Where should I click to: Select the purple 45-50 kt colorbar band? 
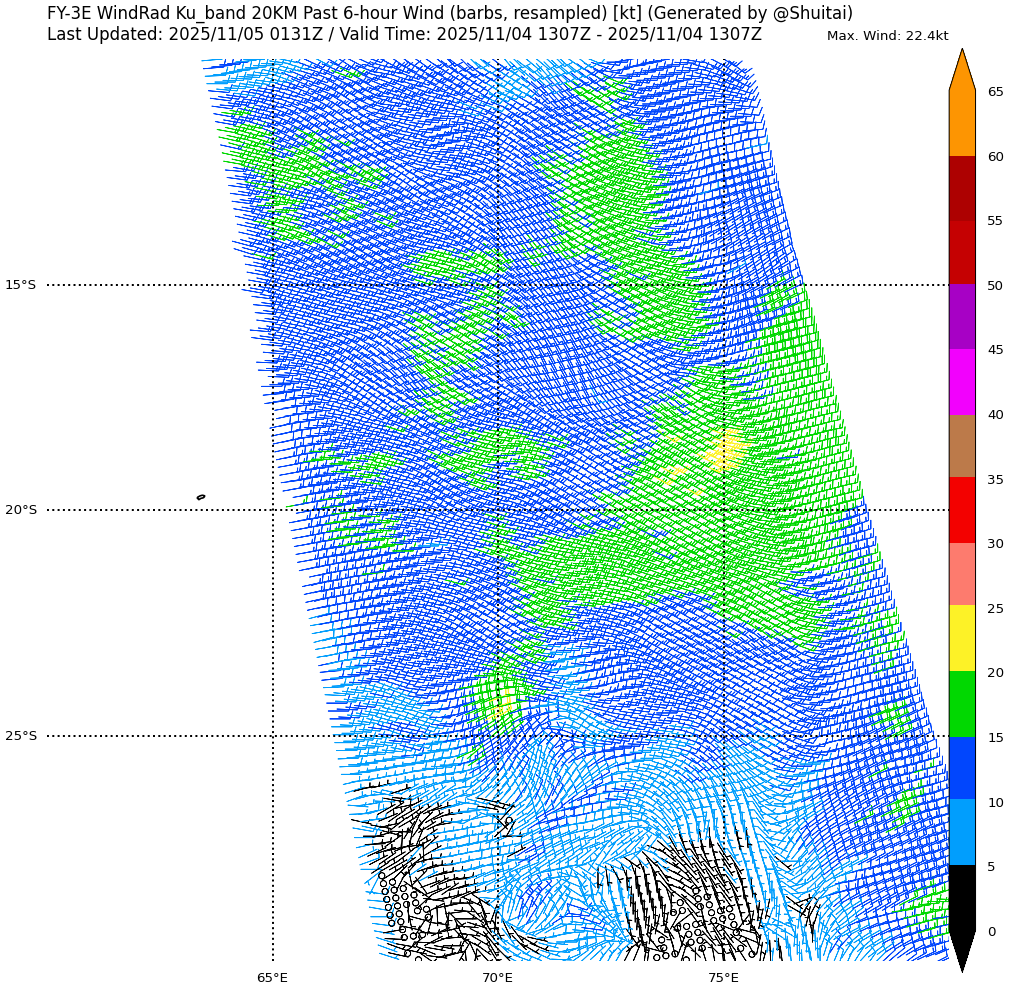coord(961,317)
